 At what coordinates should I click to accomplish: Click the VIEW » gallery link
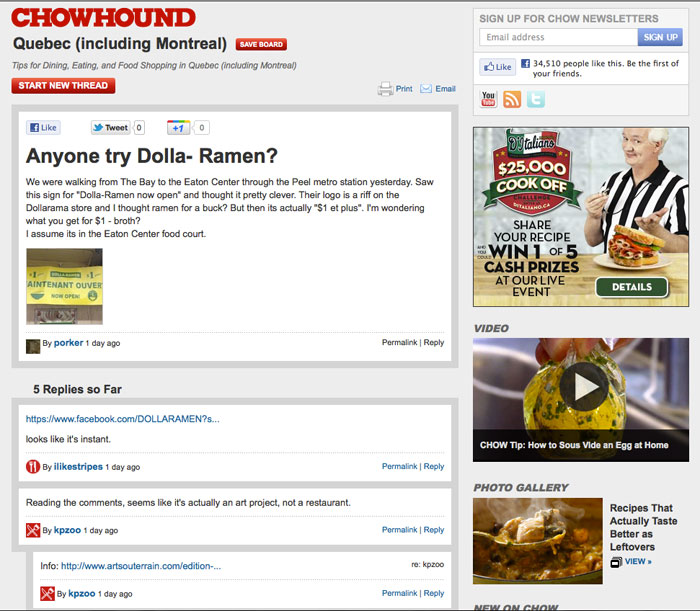[638, 561]
